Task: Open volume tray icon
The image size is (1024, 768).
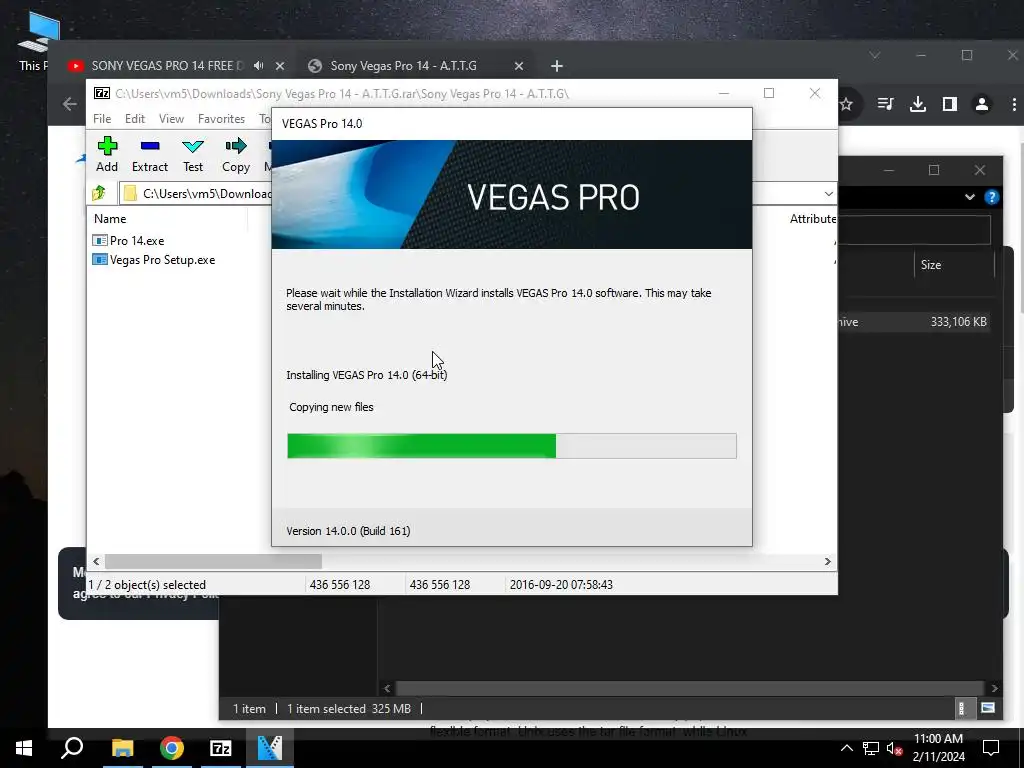Action: [x=894, y=748]
